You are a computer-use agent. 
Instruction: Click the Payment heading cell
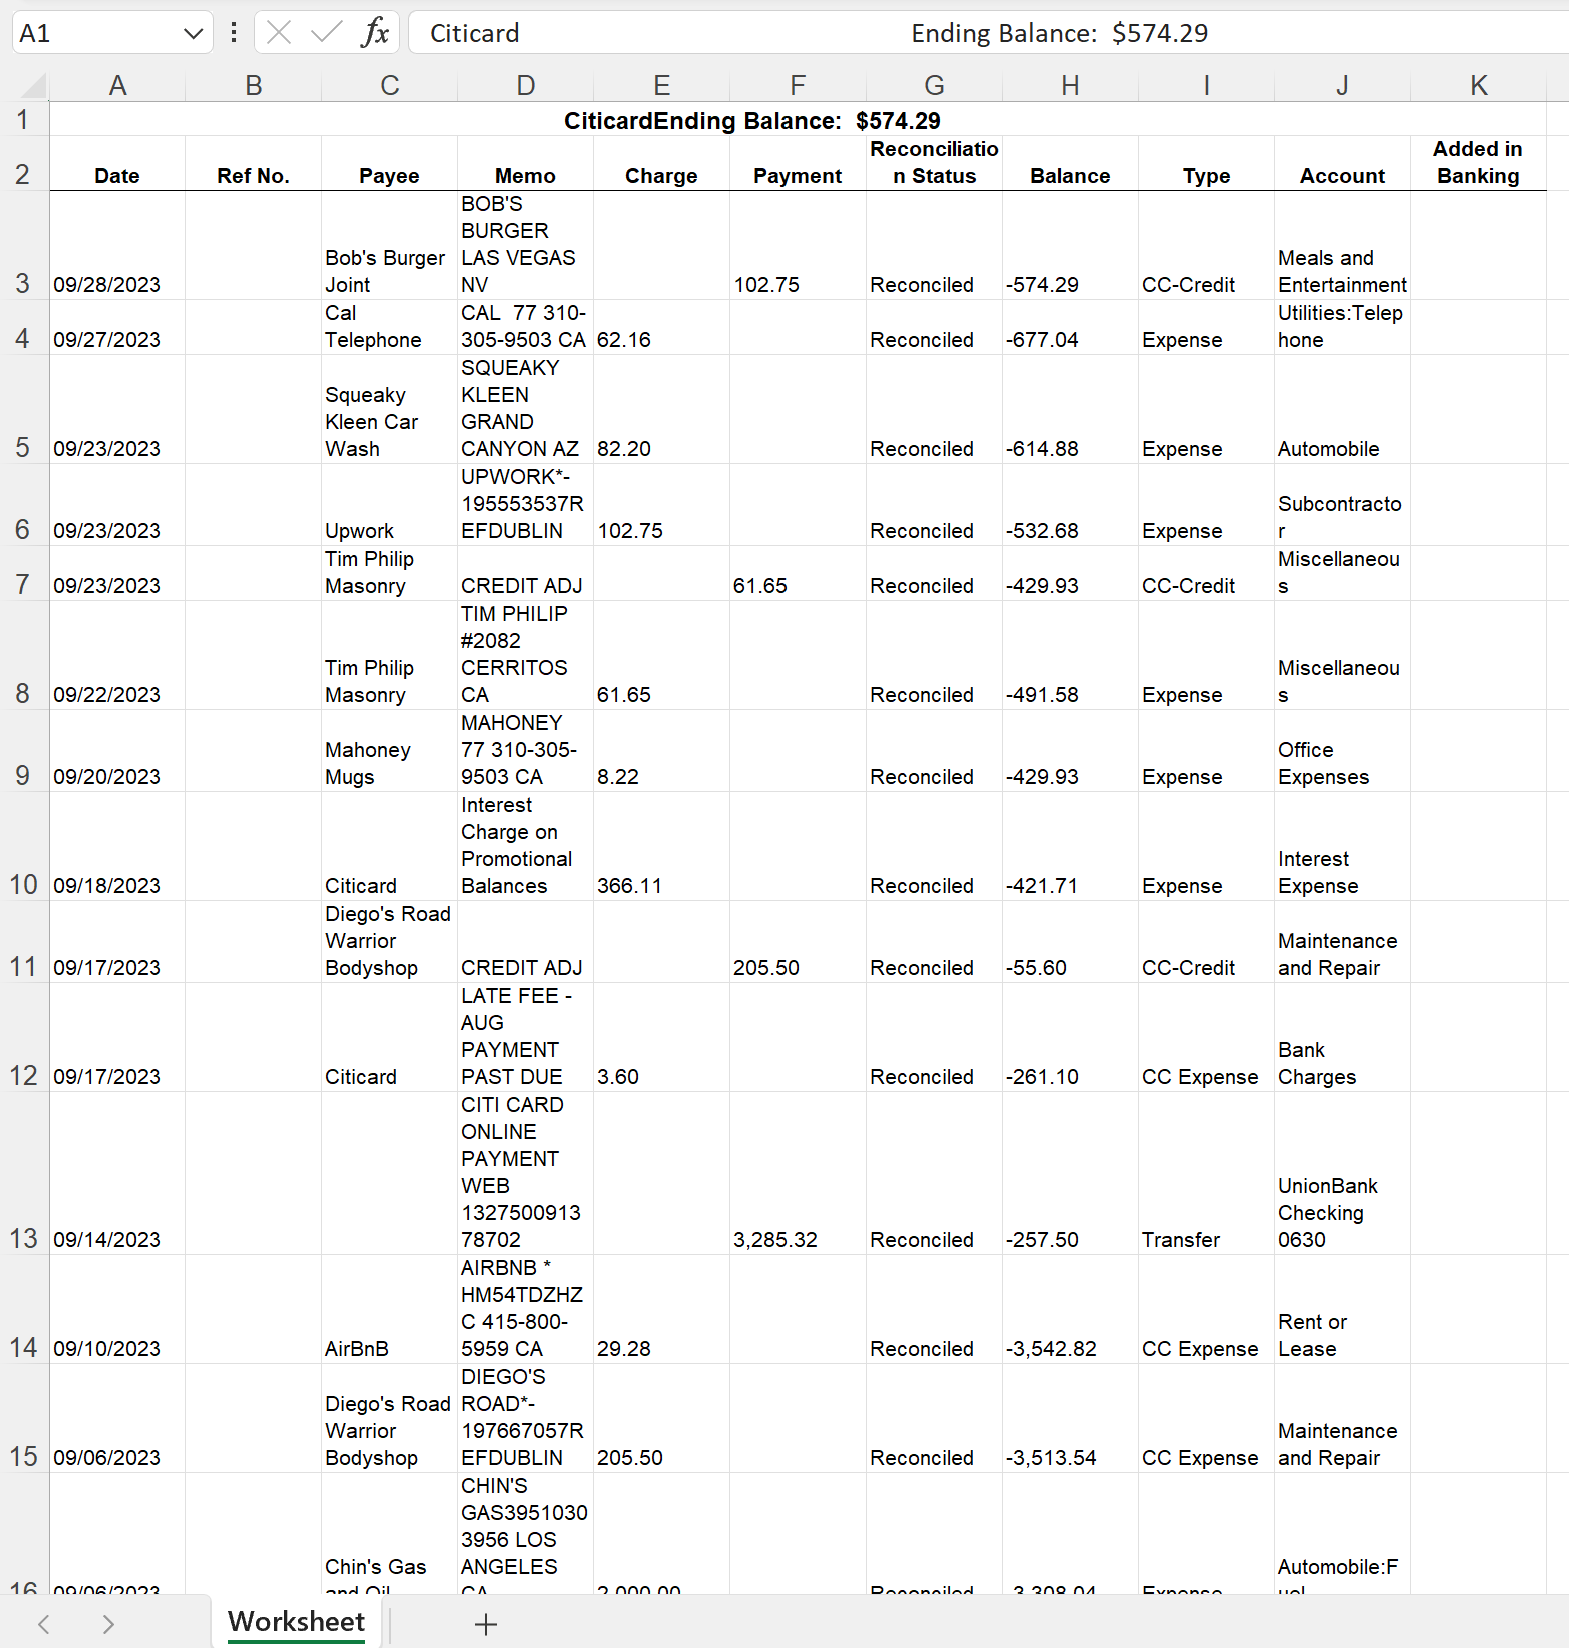point(798,164)
